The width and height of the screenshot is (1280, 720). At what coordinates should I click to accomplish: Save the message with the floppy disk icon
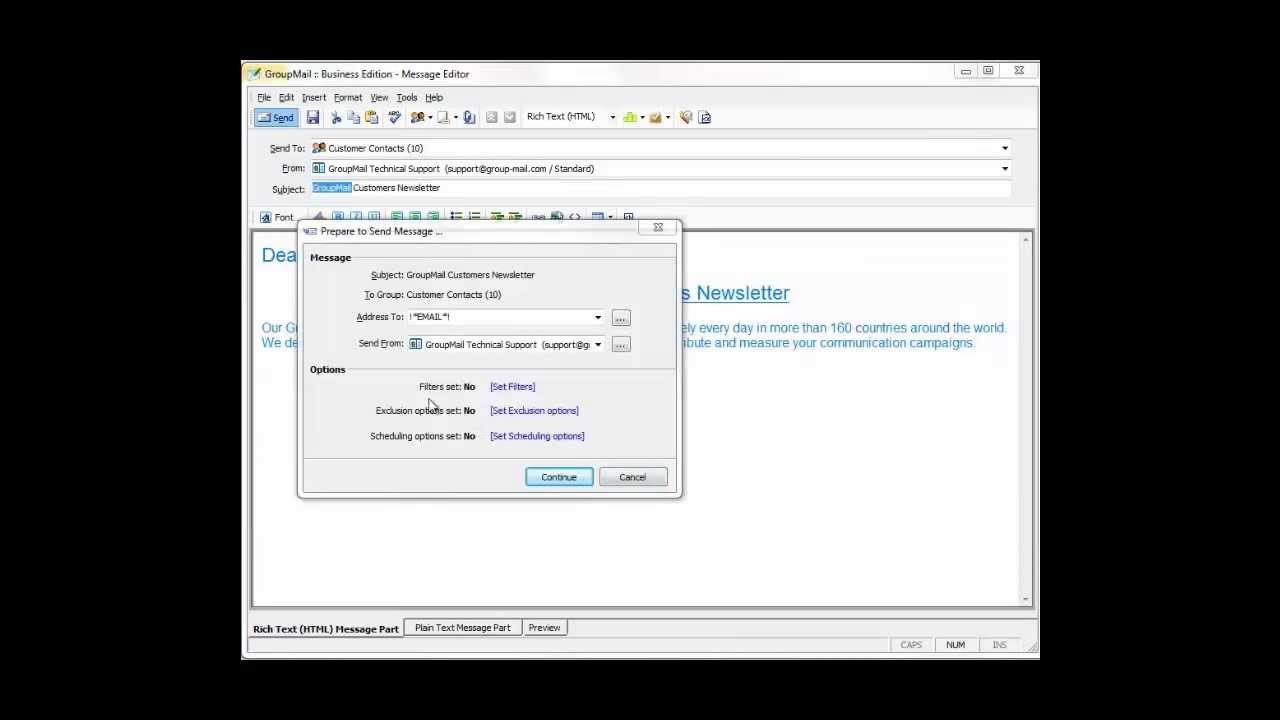click(x=313, y=118)
